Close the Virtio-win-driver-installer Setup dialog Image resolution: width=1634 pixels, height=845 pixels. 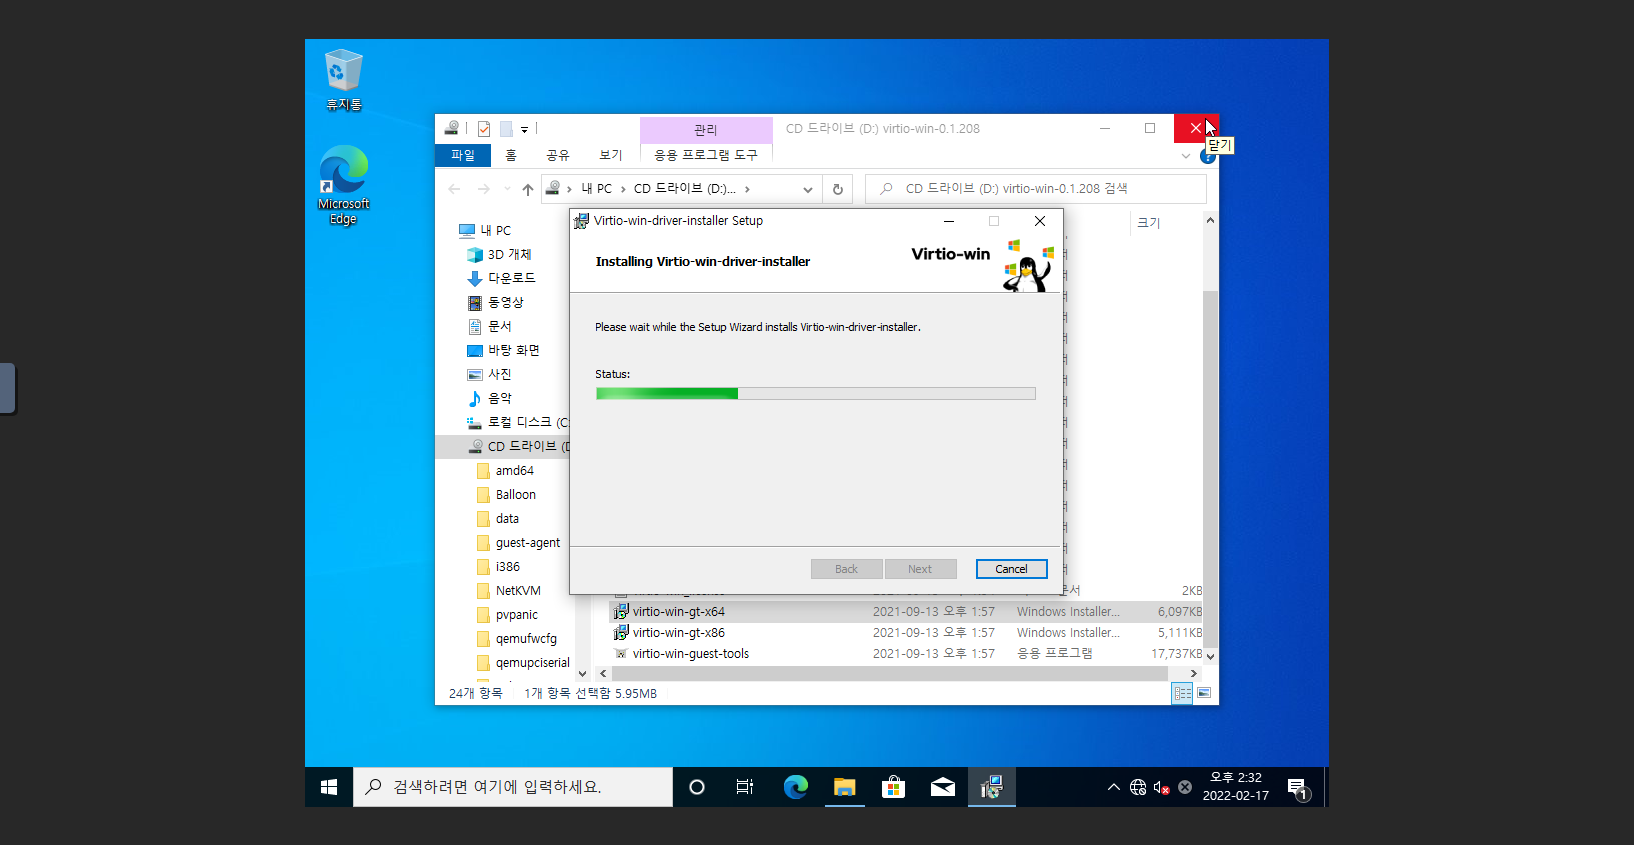1040,221
